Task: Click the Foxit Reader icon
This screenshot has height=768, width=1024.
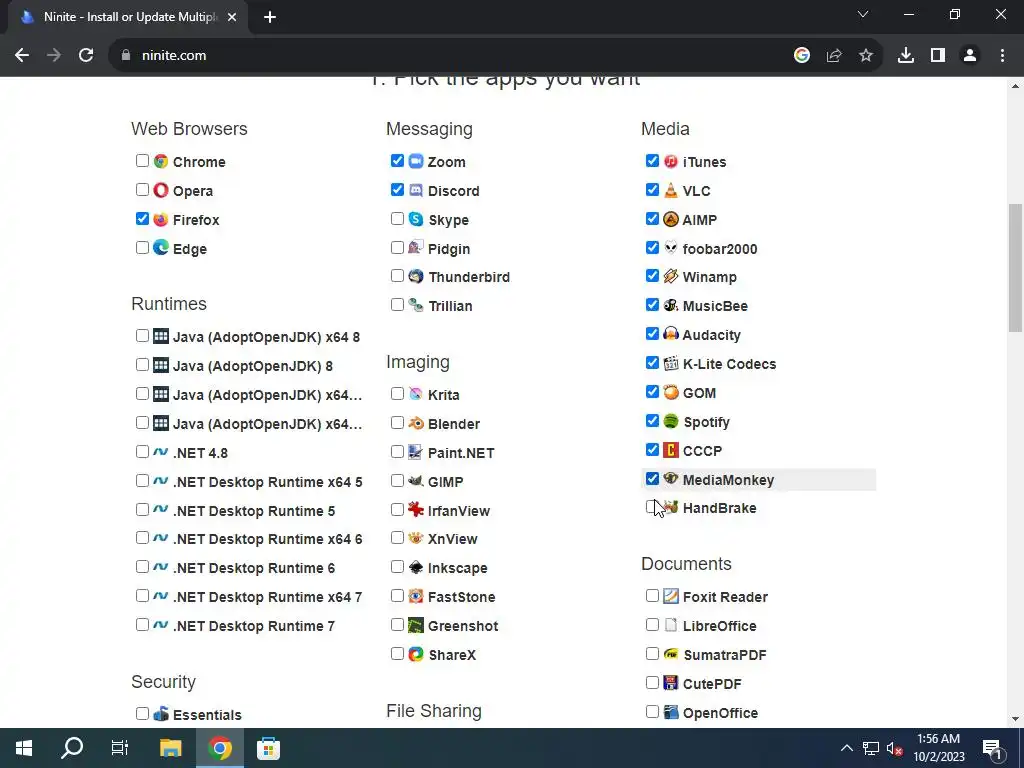Action: click(x=671, y=596)
